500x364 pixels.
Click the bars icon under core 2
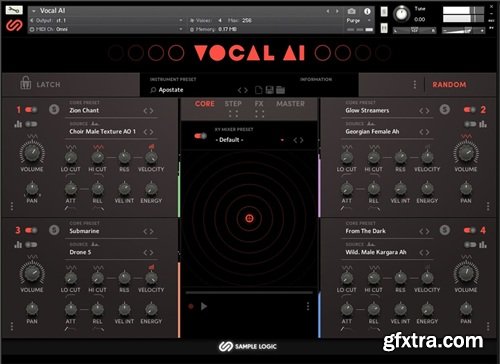[483, 124]
